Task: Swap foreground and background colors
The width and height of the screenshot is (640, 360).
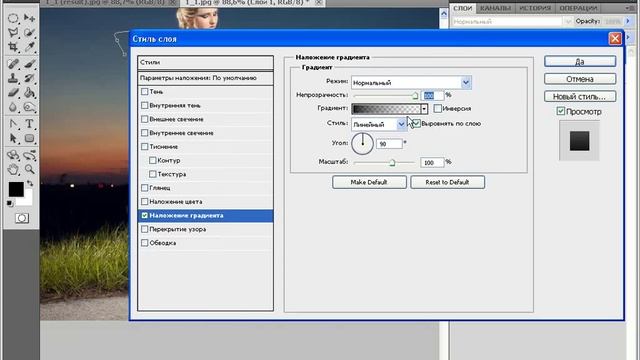Action: coord(30,184)
